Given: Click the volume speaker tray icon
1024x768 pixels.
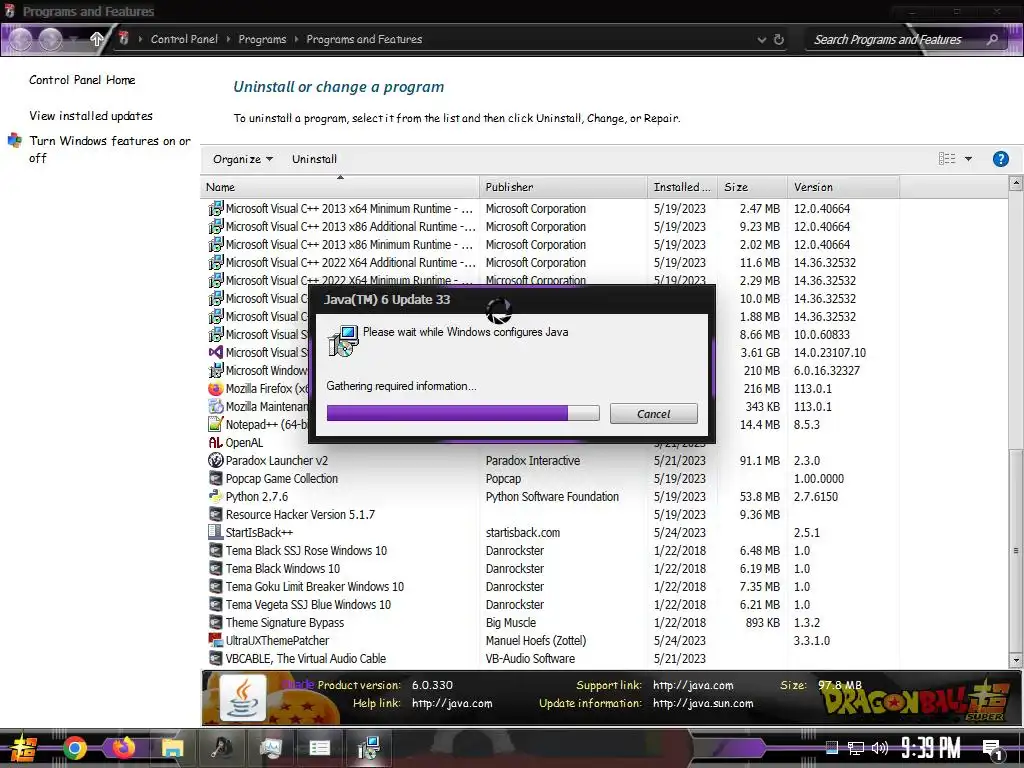Looking at the screenshot, I should (880, 748).
